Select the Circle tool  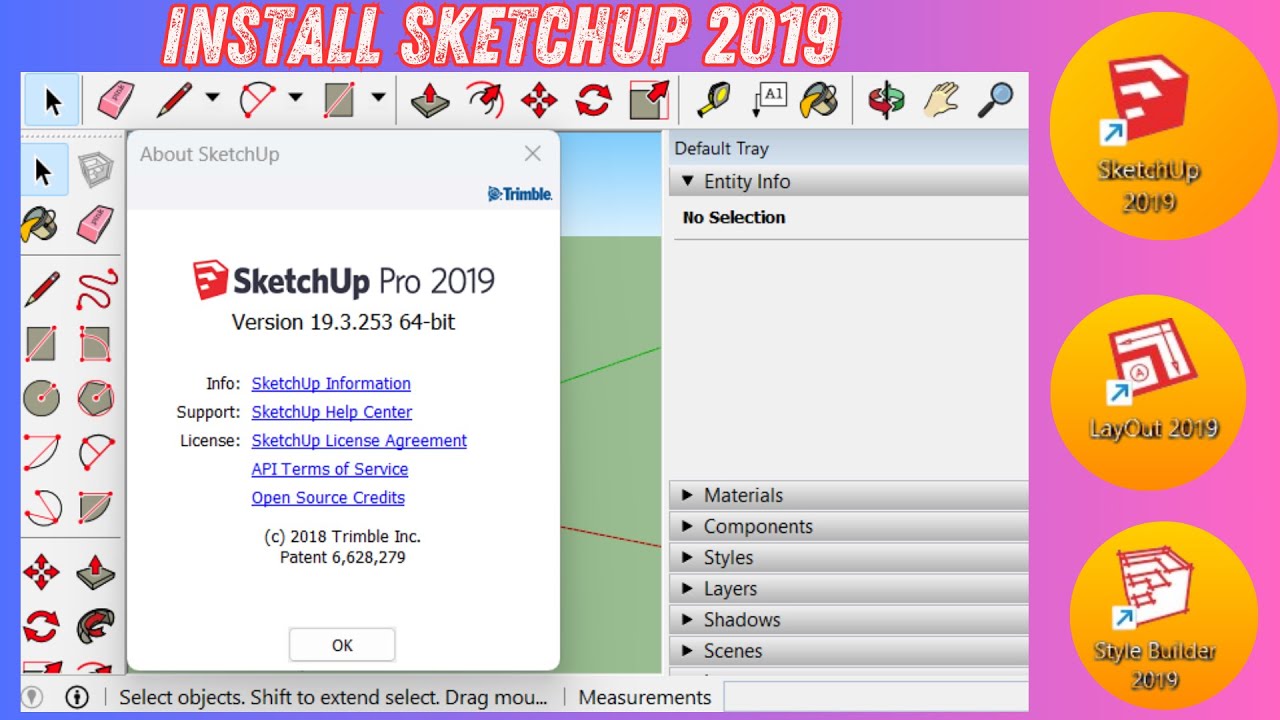click(x=41, y=398)
